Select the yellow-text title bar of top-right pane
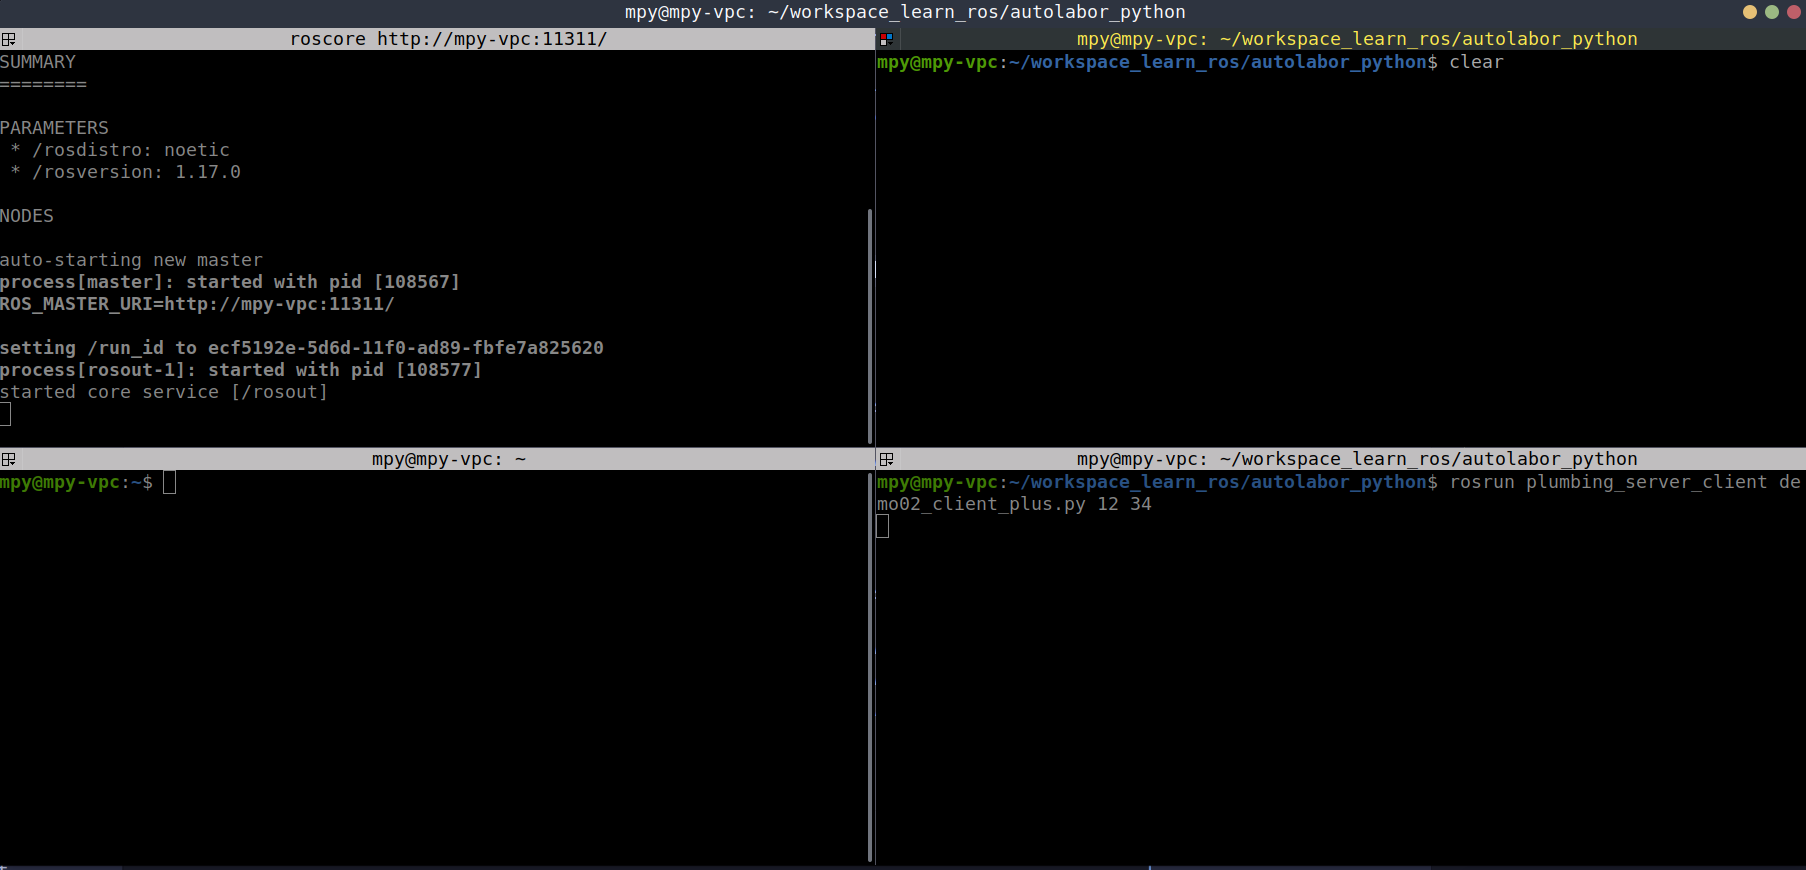 pyautogui.click(x=1356, y=39)
